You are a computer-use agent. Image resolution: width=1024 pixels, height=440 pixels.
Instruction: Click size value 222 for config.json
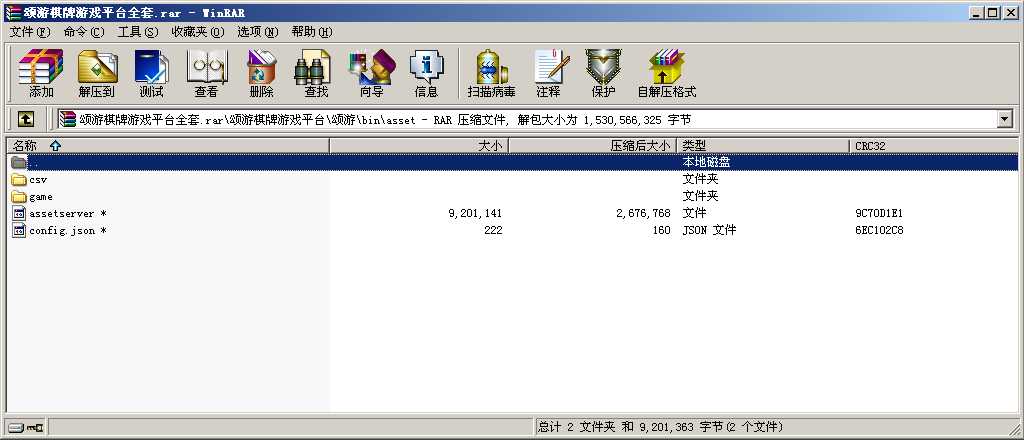click(493, 230)
